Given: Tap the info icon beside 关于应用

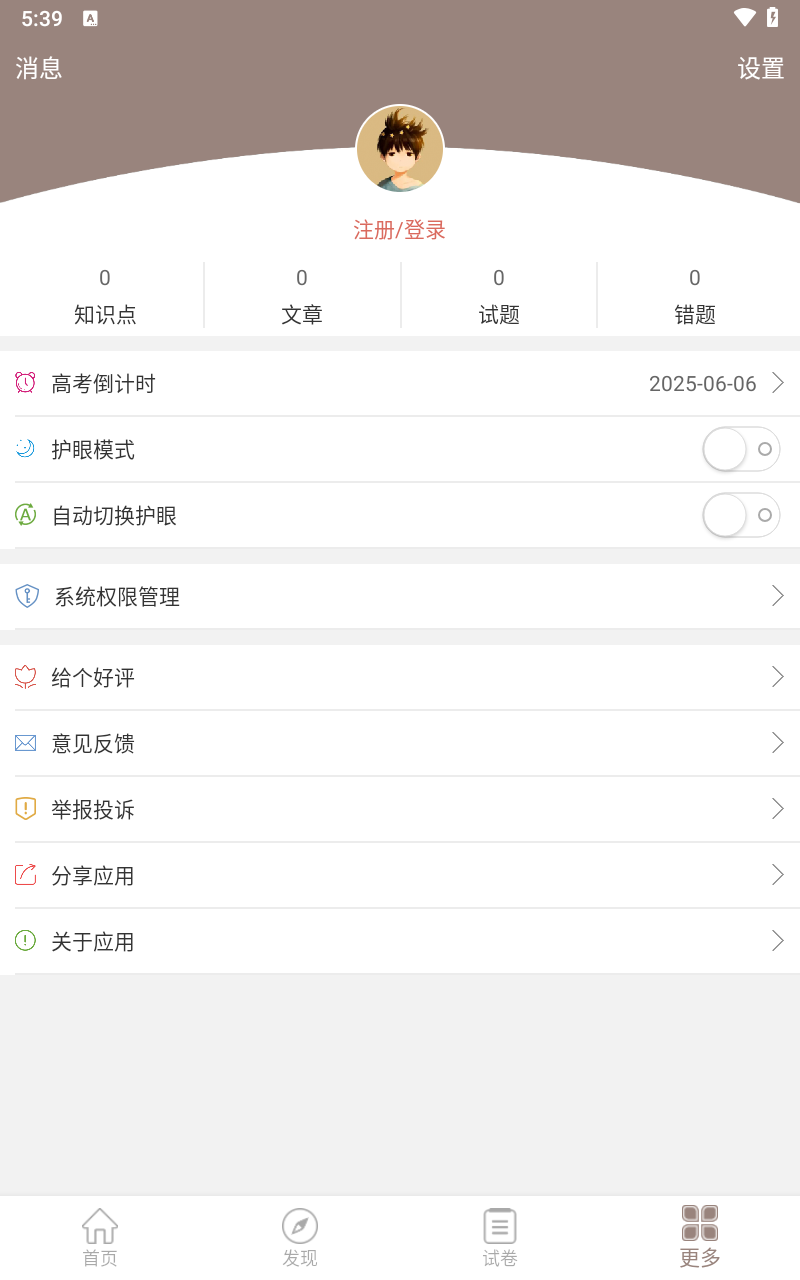Looking at the screenshot, I should (25, 941).
